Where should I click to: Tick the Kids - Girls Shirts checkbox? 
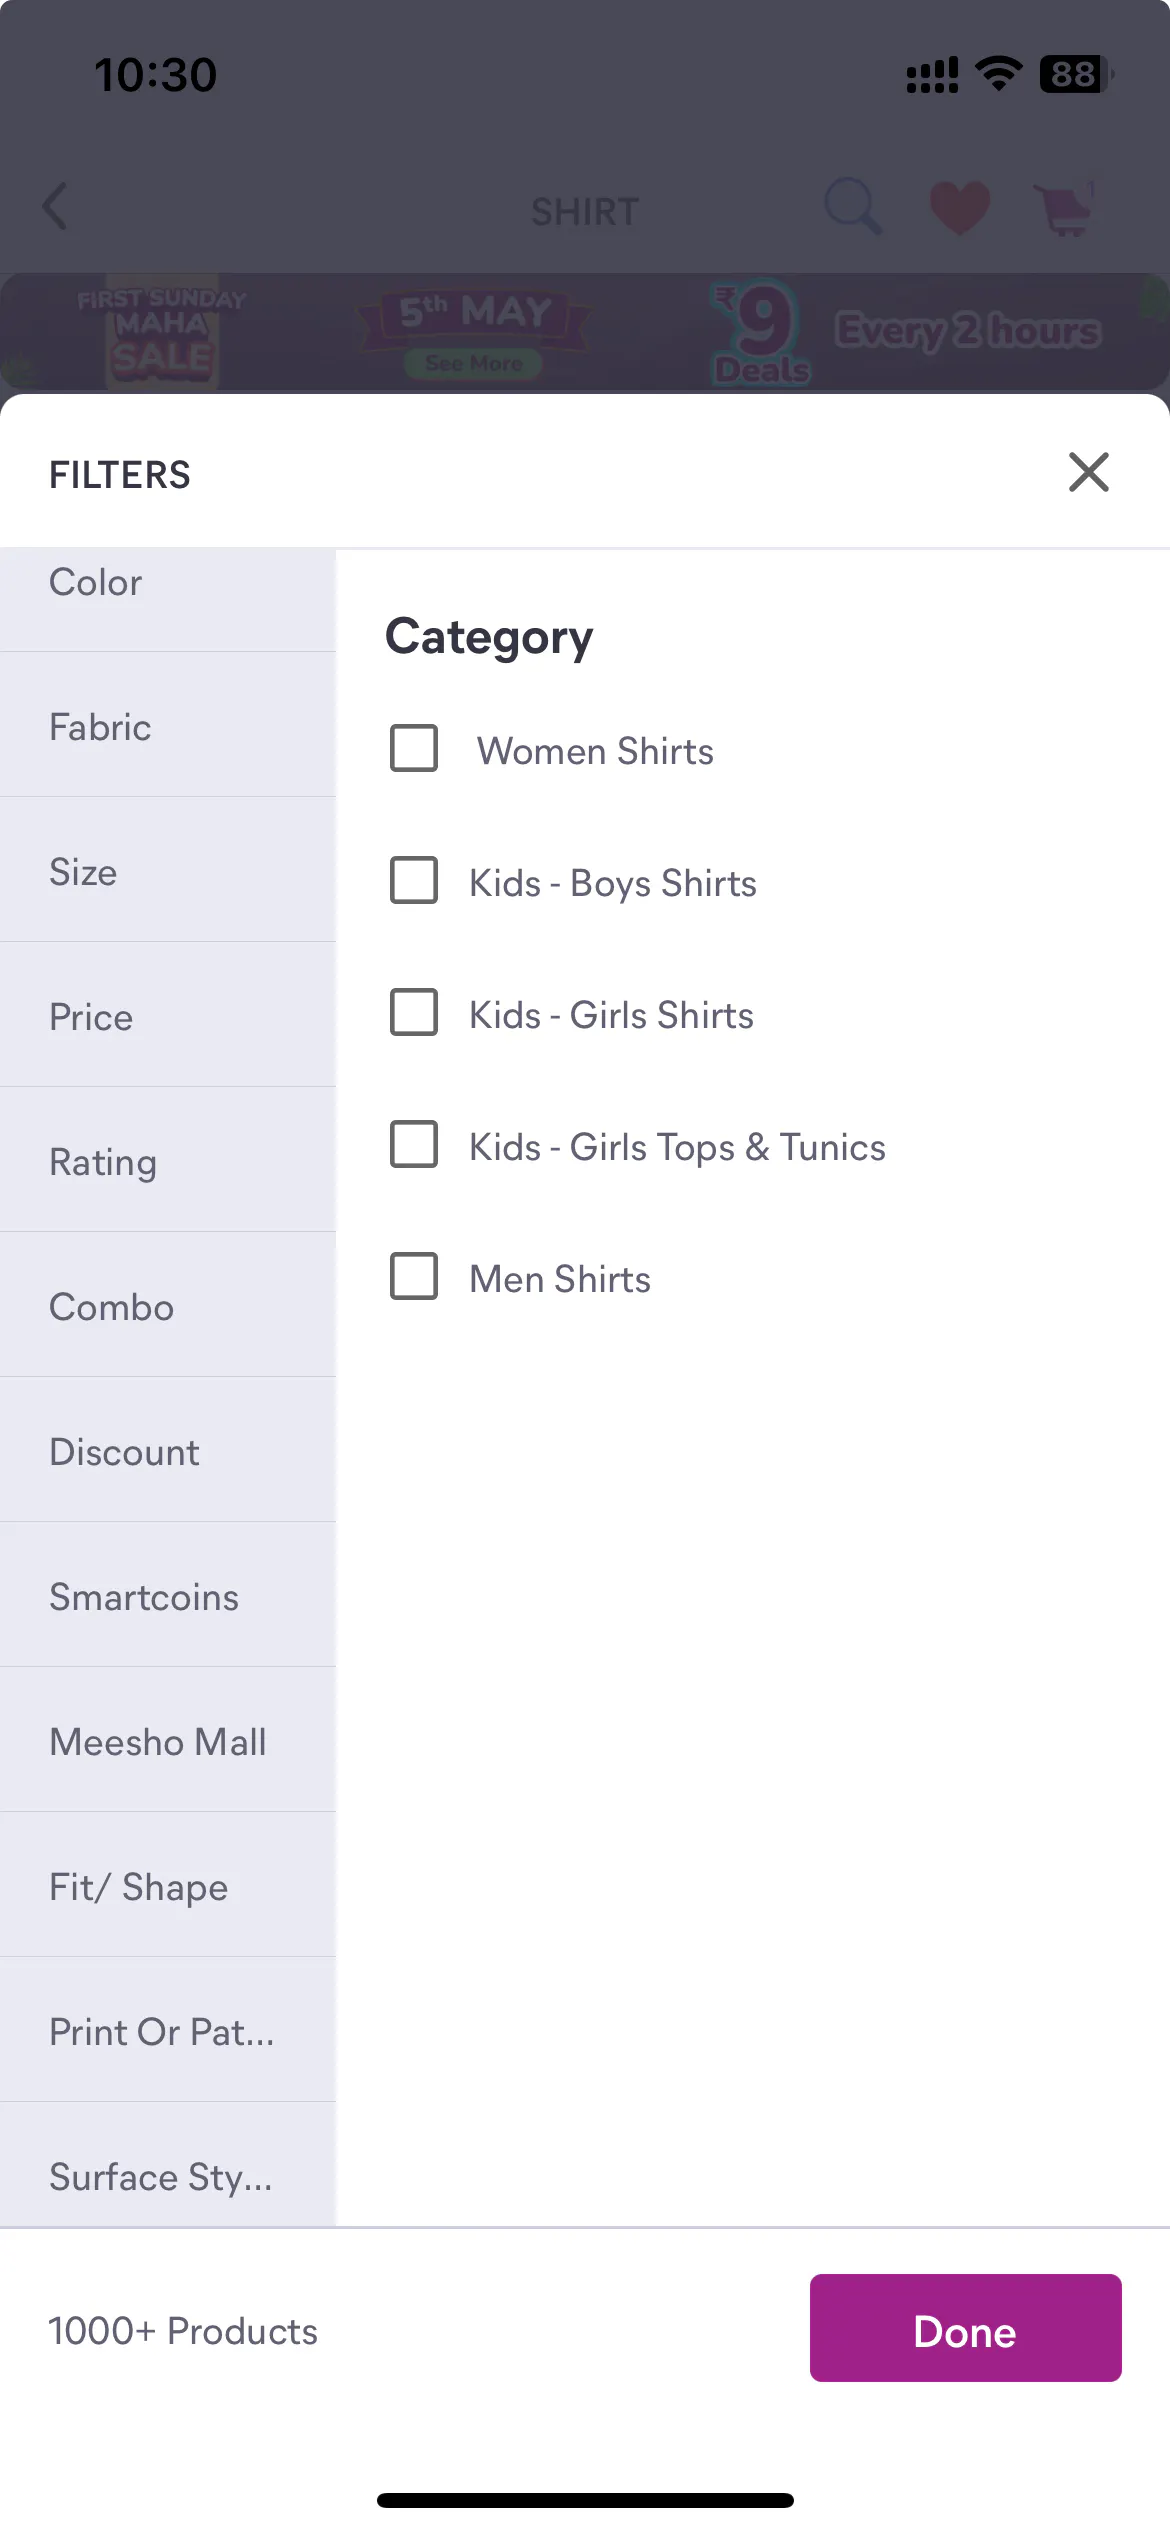pos(414,1013)
